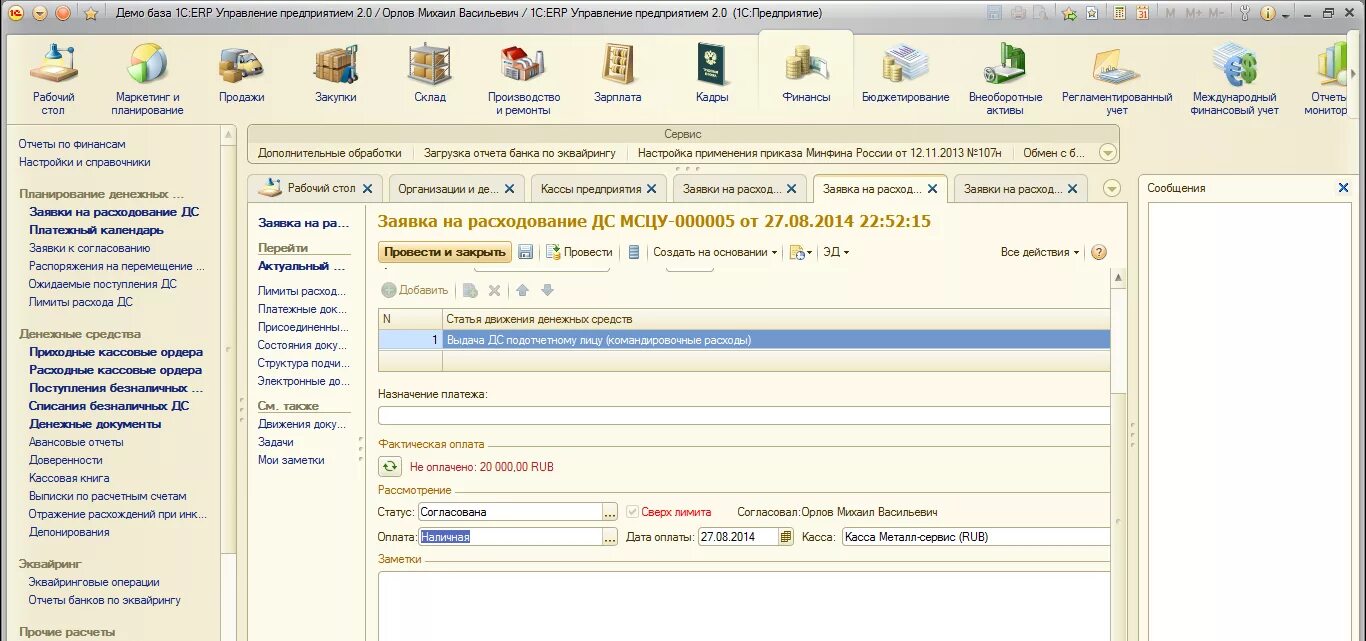Open the calendar in title bar
Image resolution: width=1366 pixels, height=641 pixels.
coord(1141,13)
